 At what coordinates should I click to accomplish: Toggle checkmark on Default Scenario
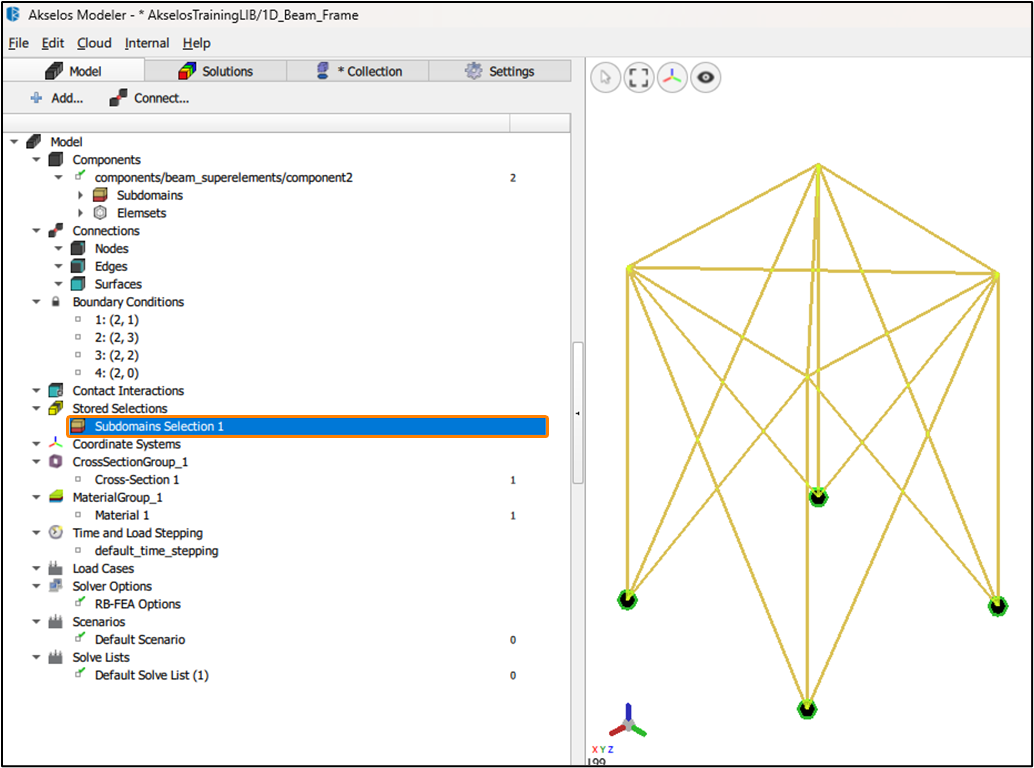pyautogui.click(x=79, y=638)
